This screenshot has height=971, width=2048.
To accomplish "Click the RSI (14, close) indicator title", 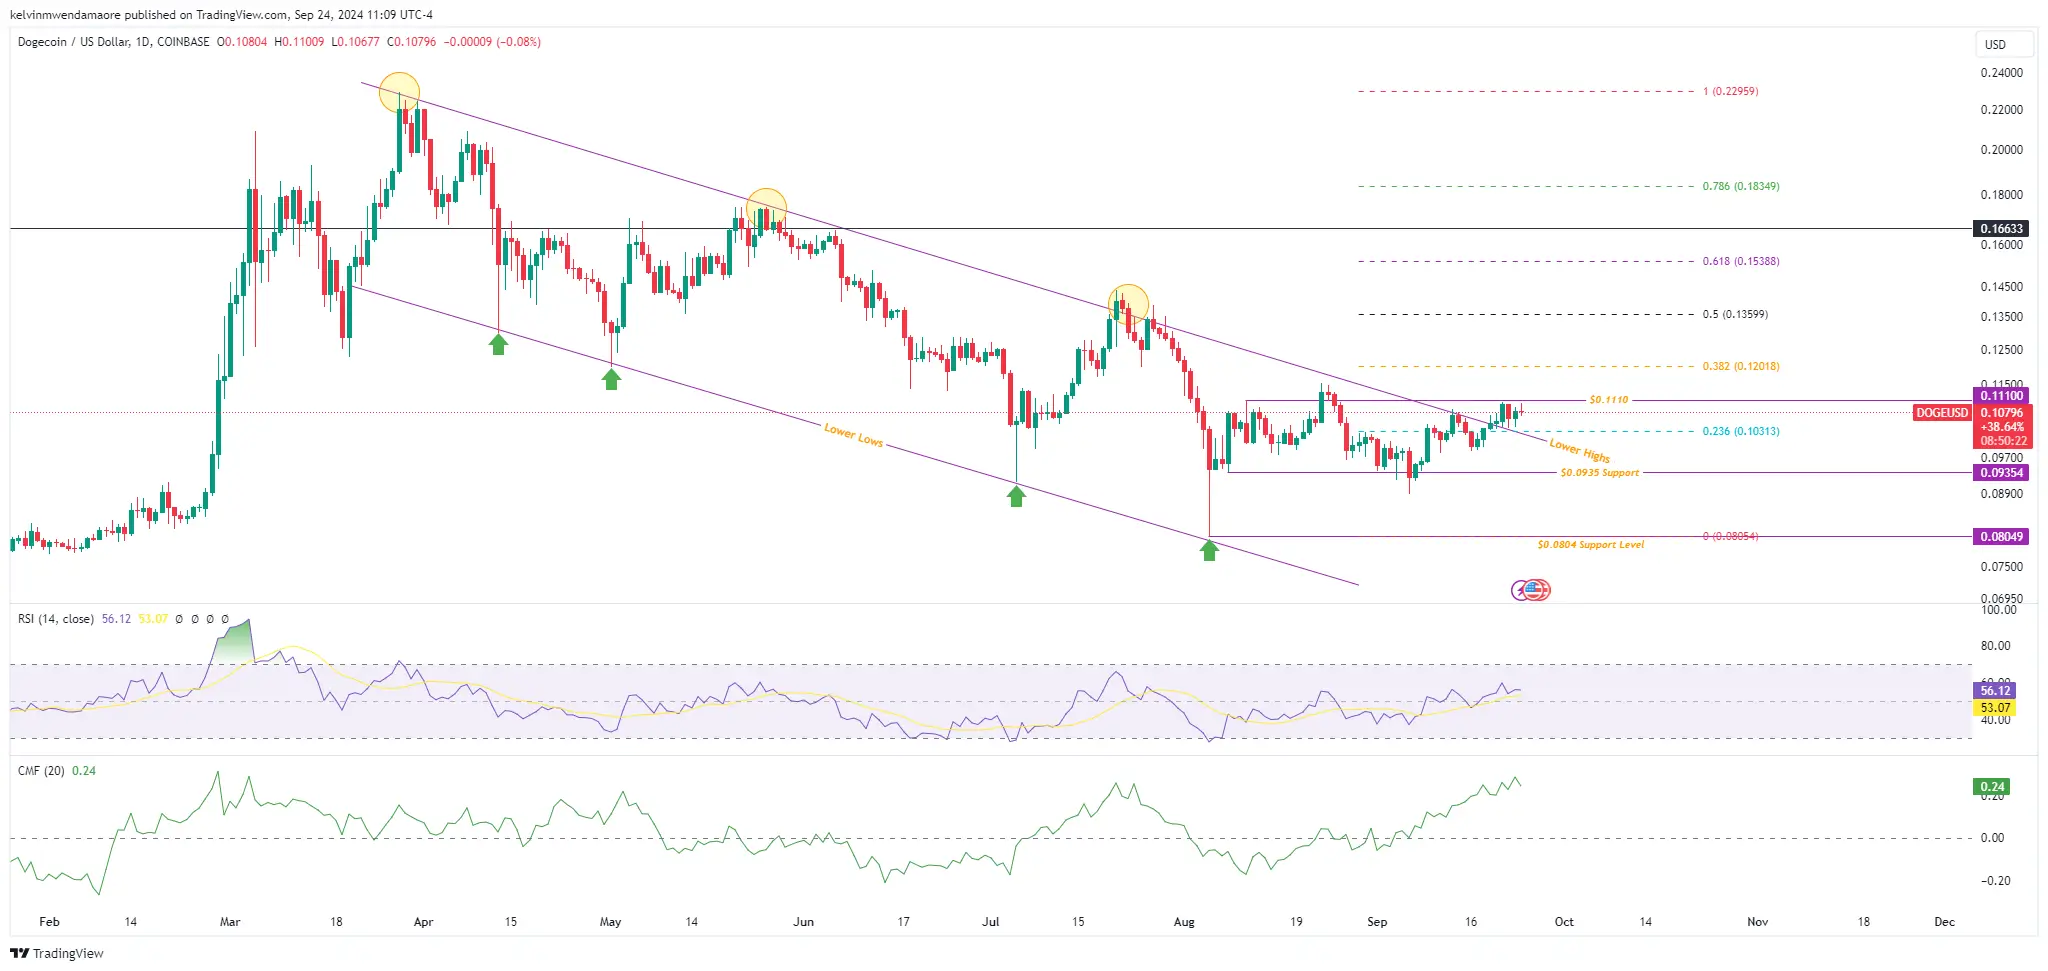I will (56, 619).
